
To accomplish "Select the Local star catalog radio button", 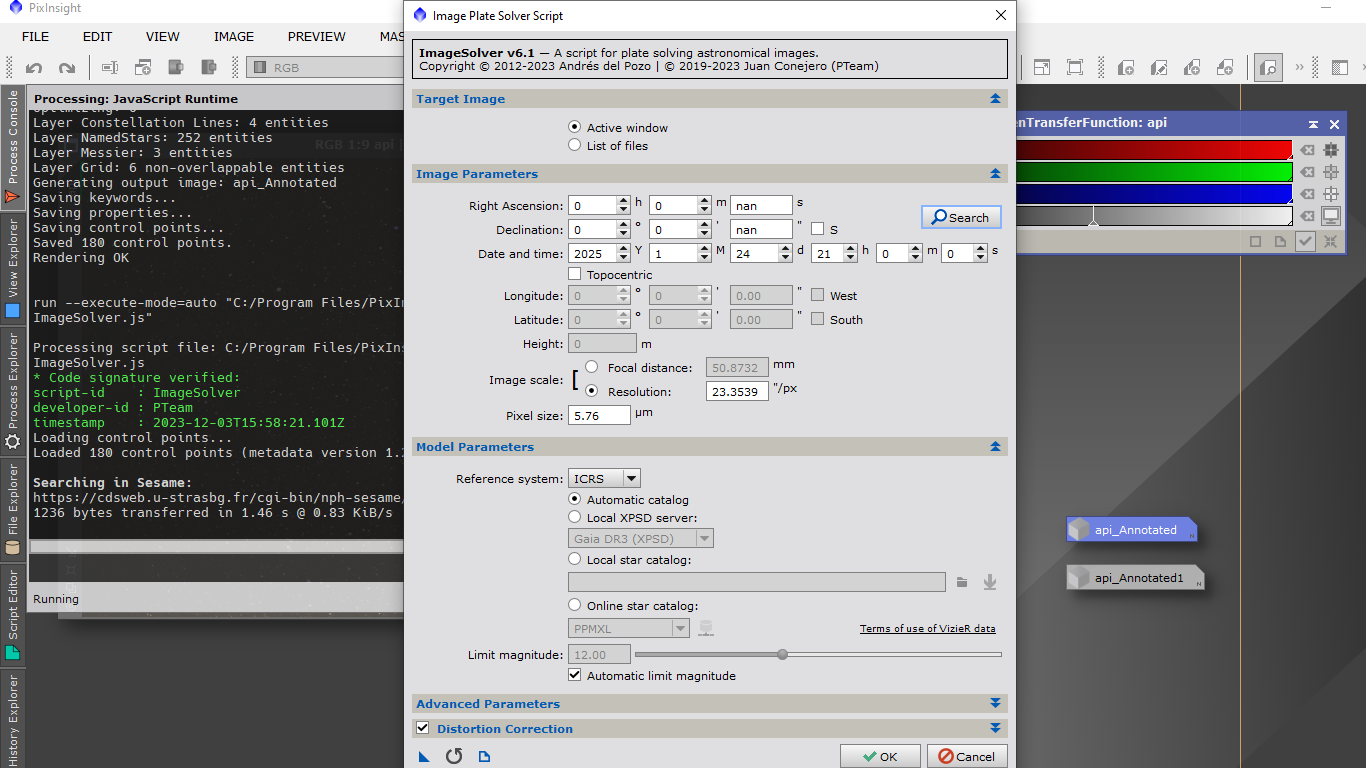I will [x=574, y=560].
